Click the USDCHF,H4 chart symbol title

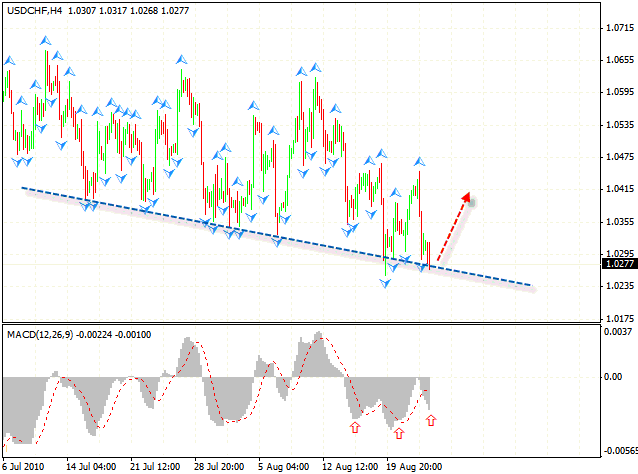coord(35,11)
